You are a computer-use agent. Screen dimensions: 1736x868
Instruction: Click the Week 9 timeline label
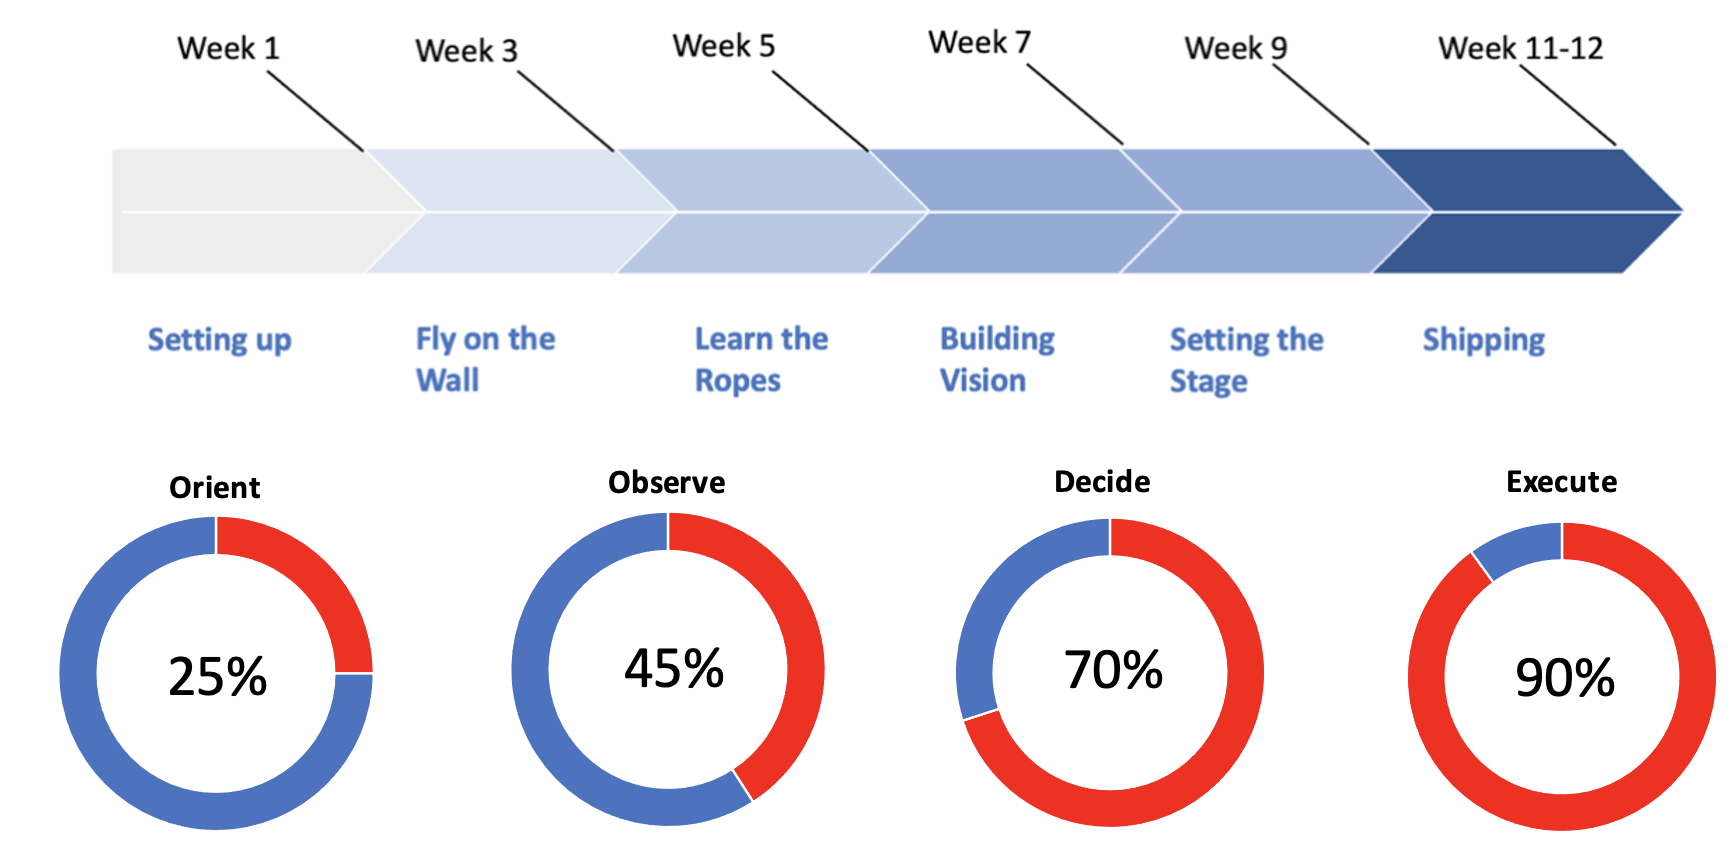coord(1236,48)
